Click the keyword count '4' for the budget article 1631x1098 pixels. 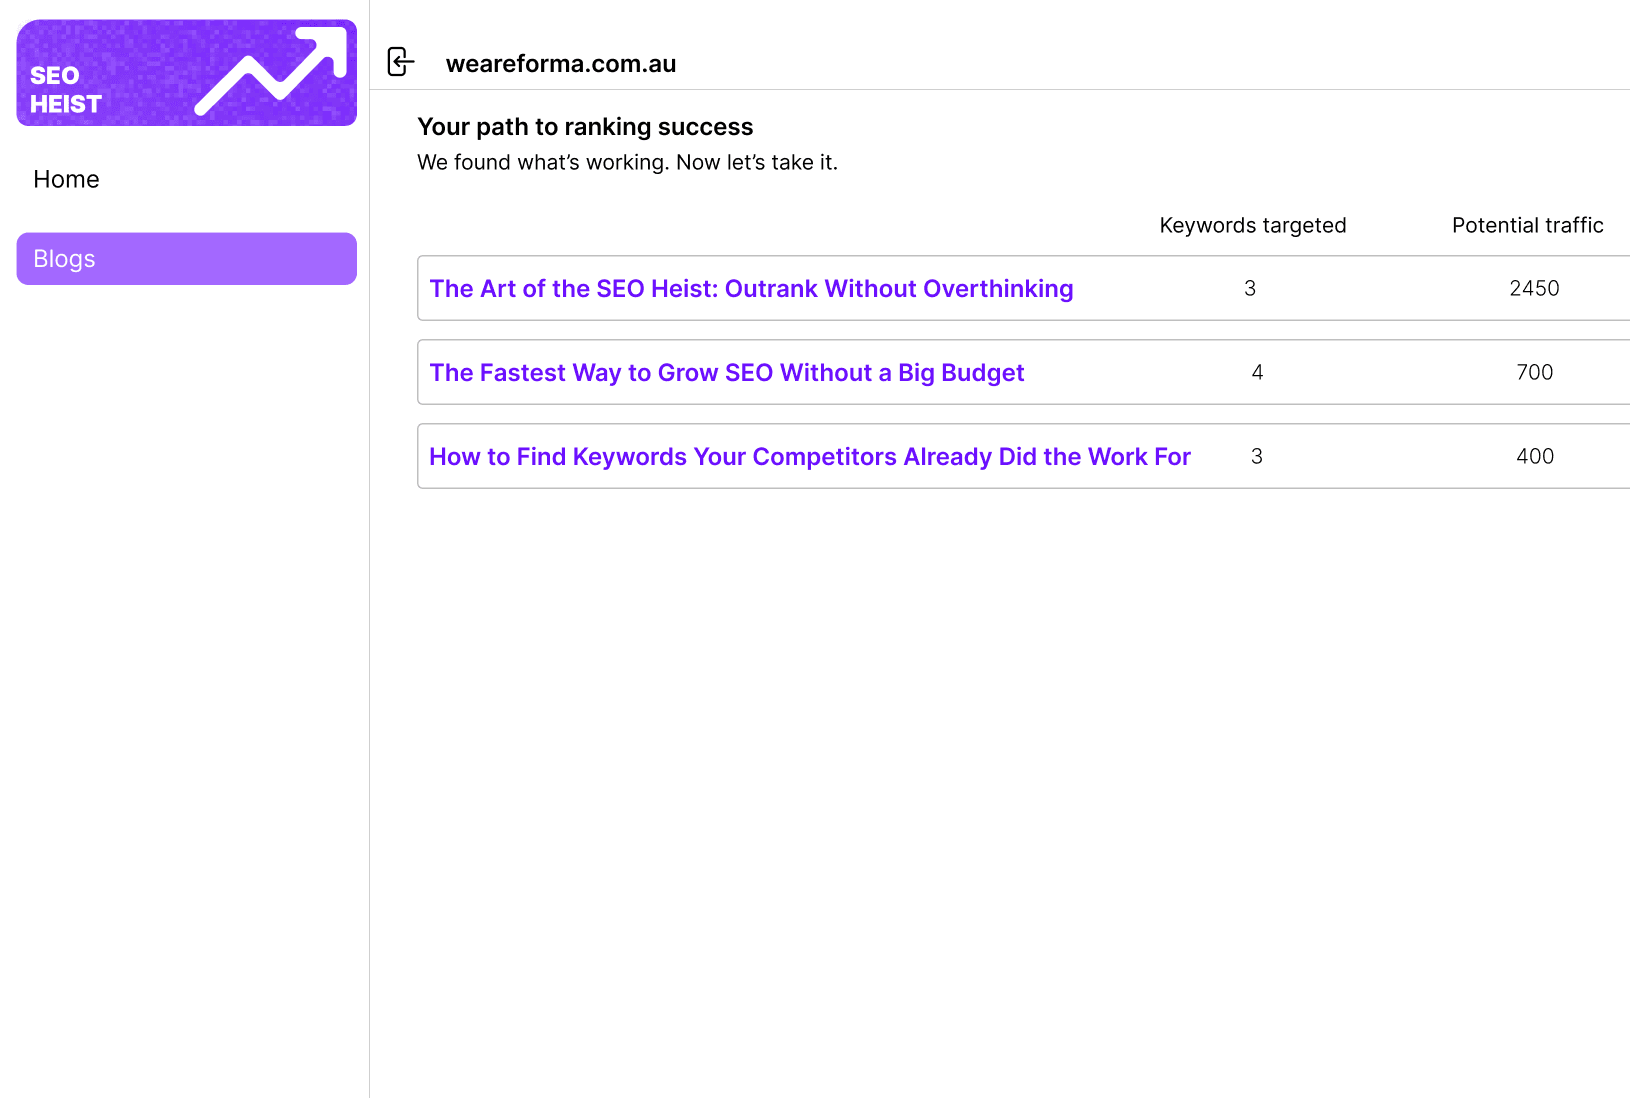1257,372
